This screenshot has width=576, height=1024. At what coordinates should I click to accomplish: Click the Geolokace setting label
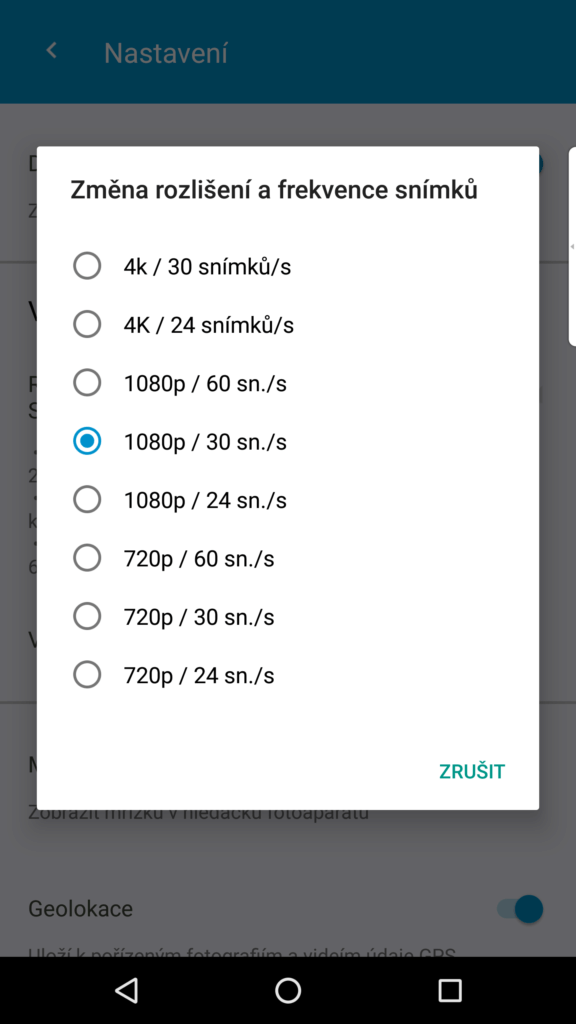[x=80, y=908]
